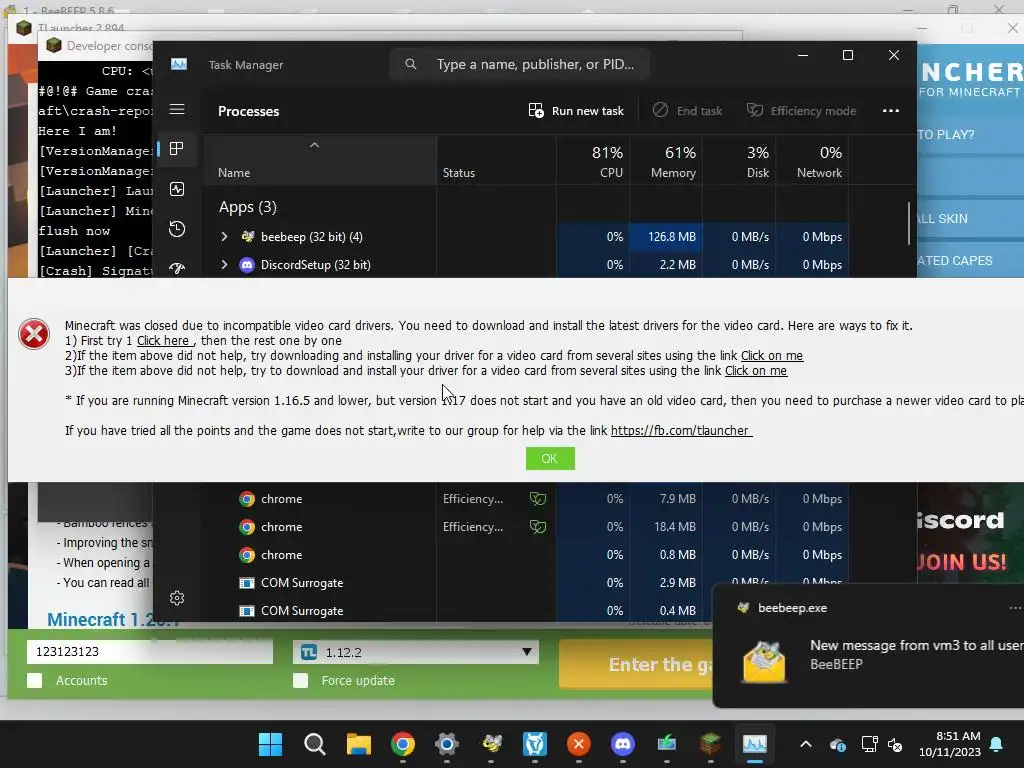
Task: Open the Minecraft 1.20.1 heading link in TLauncher
Action: (112, 619)
